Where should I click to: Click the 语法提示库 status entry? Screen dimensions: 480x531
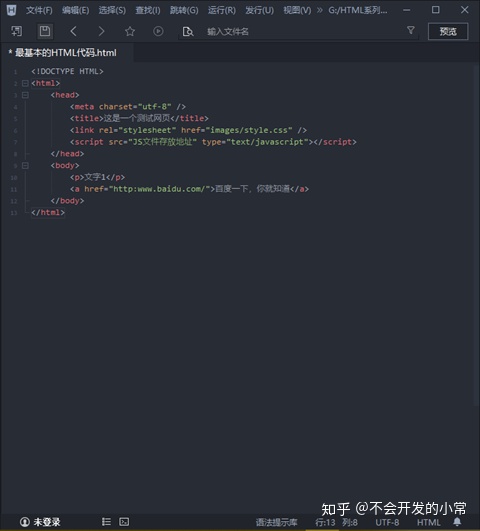pos(276,523)
